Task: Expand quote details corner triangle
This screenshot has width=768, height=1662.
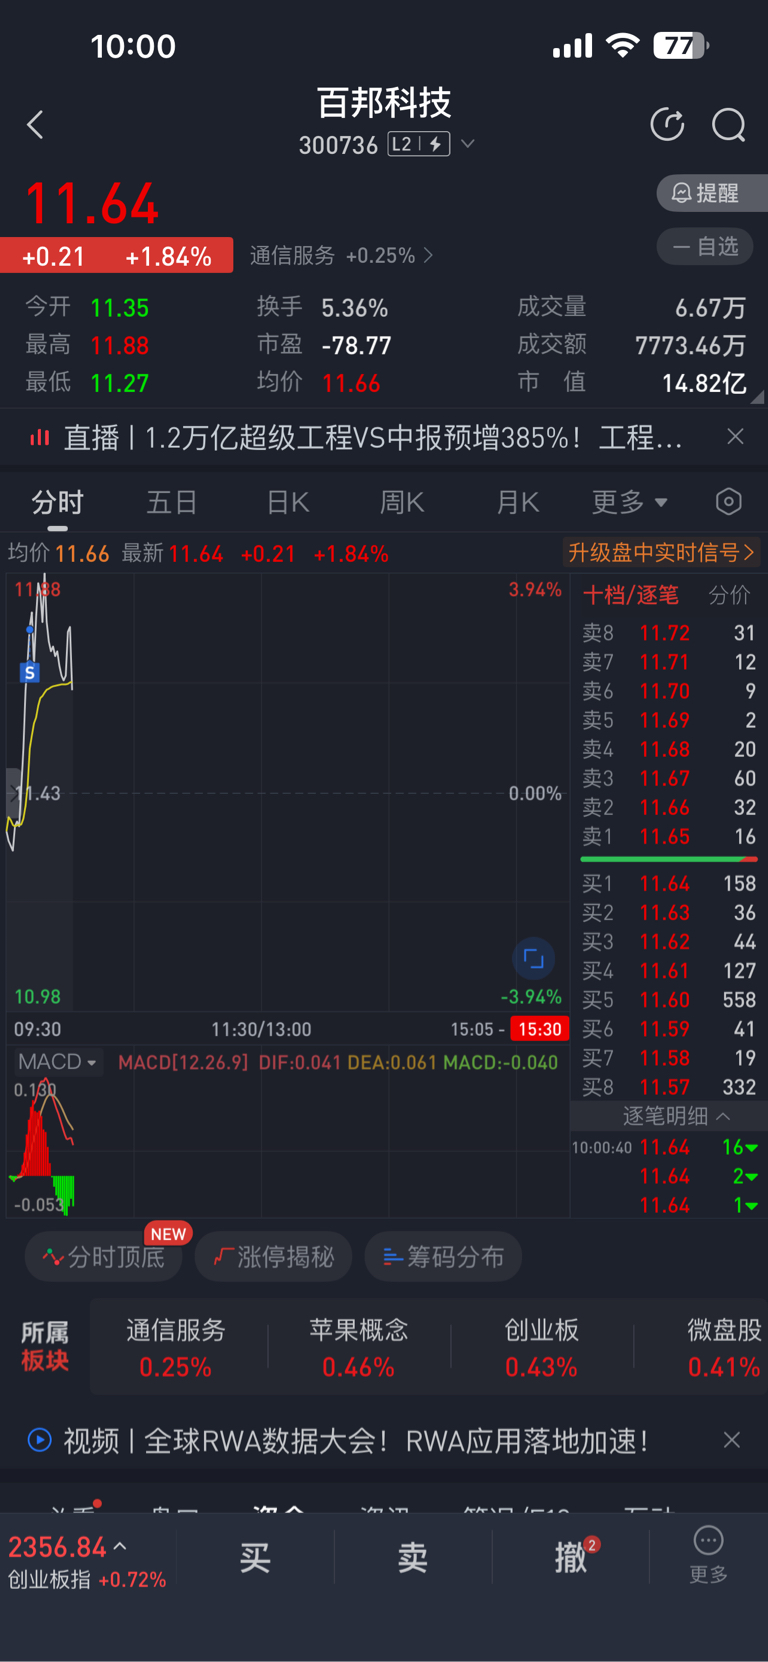Action: (758, 397)
